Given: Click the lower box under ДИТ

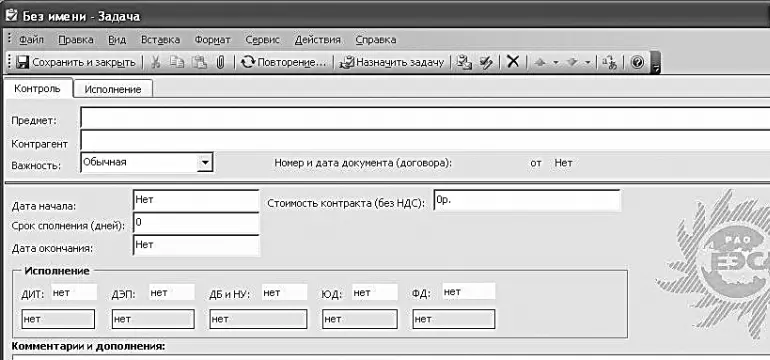Looking at the screenshot, I should click(x=58, y=319).
